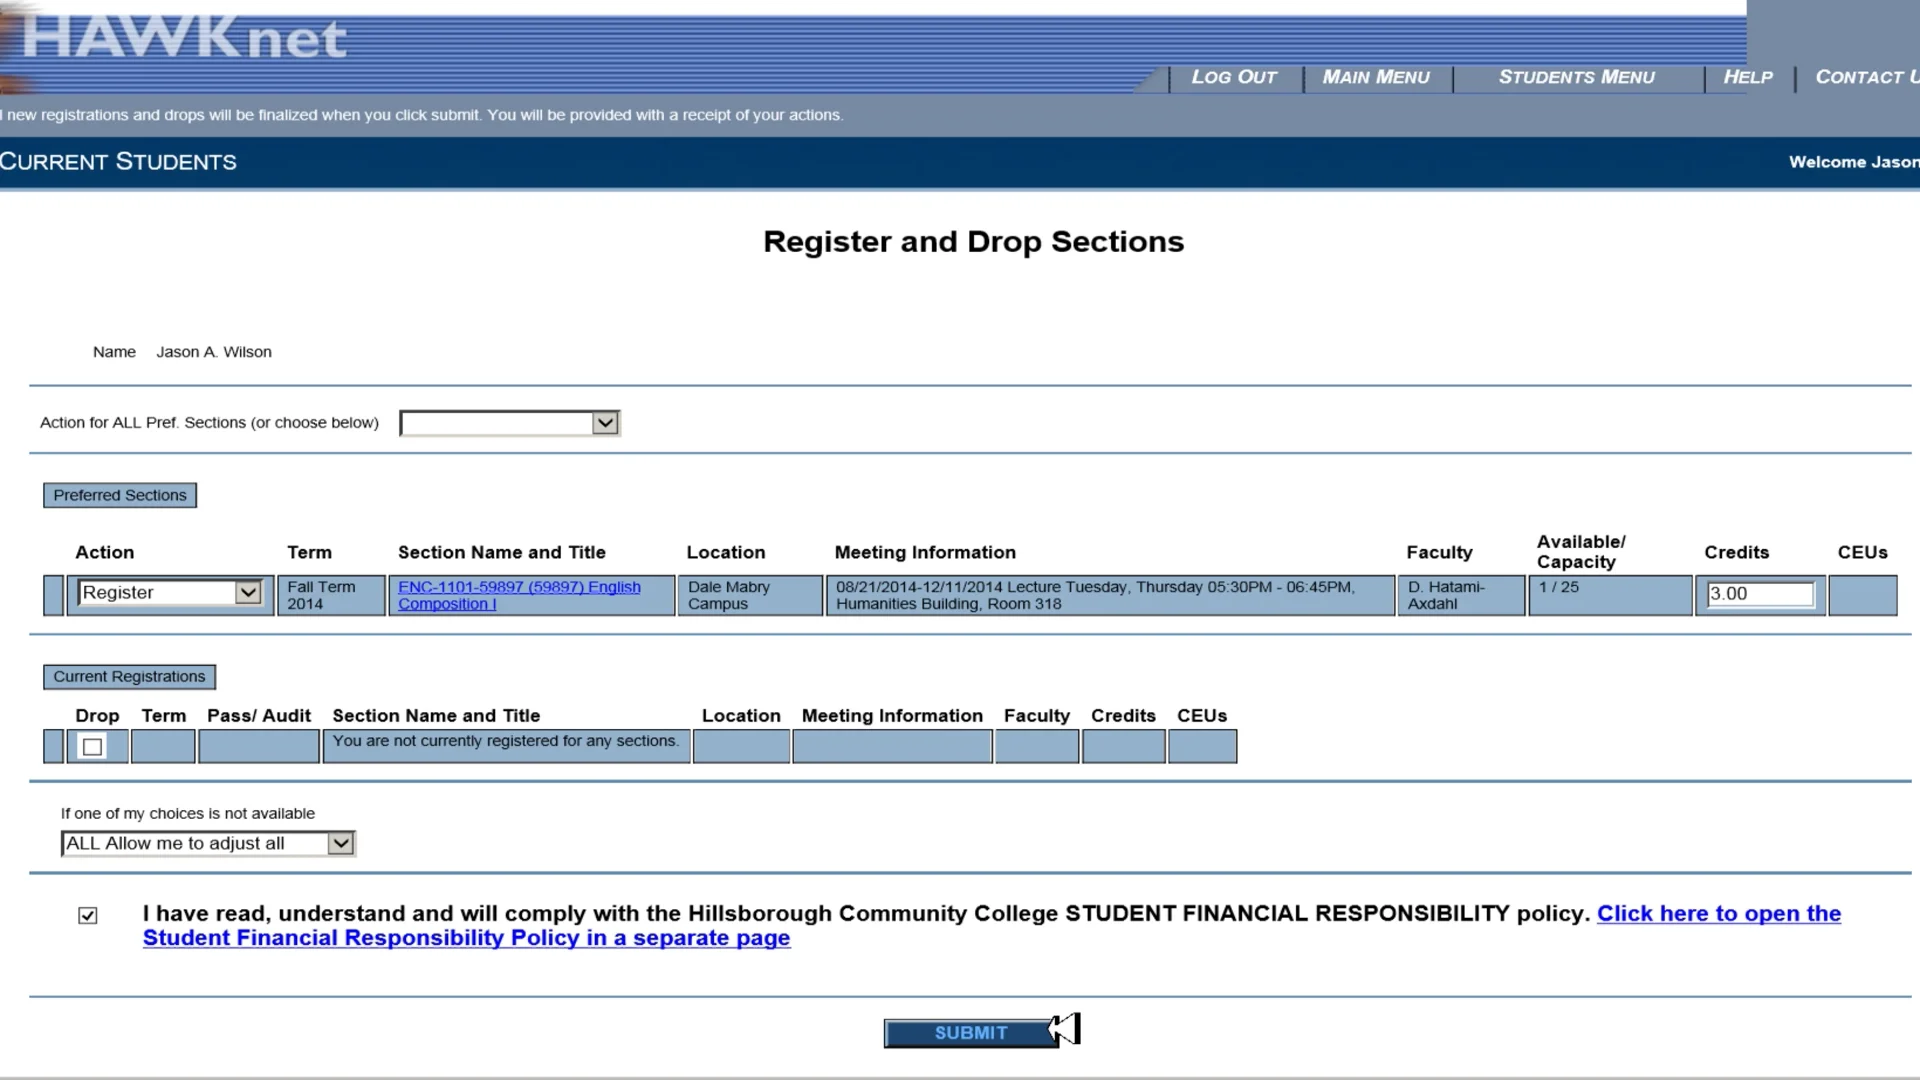This screenshot has height=1080, width=1920.
Task: Click the Current Students header banner
Action: tap(118, 162)
